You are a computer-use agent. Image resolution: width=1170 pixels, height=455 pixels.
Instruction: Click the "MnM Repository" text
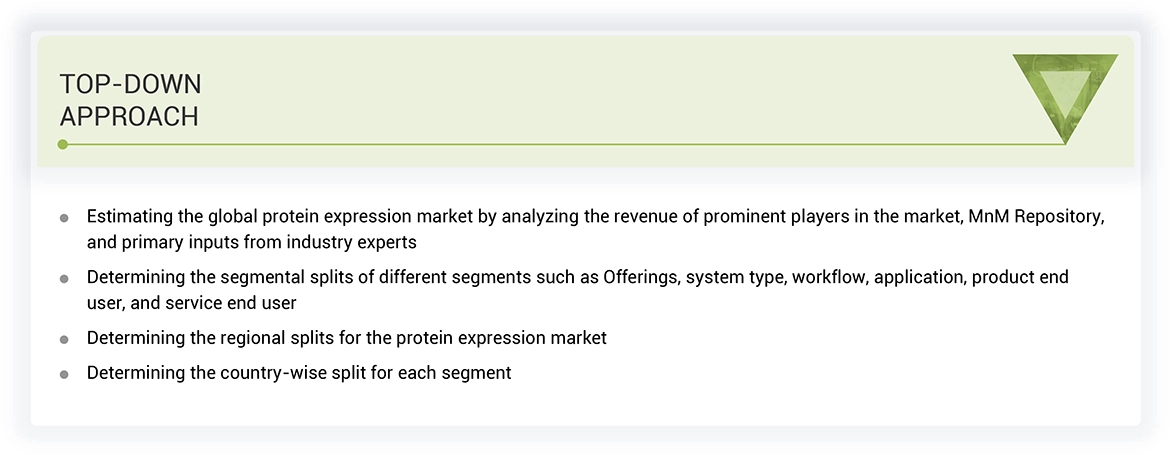point(1036,216)
